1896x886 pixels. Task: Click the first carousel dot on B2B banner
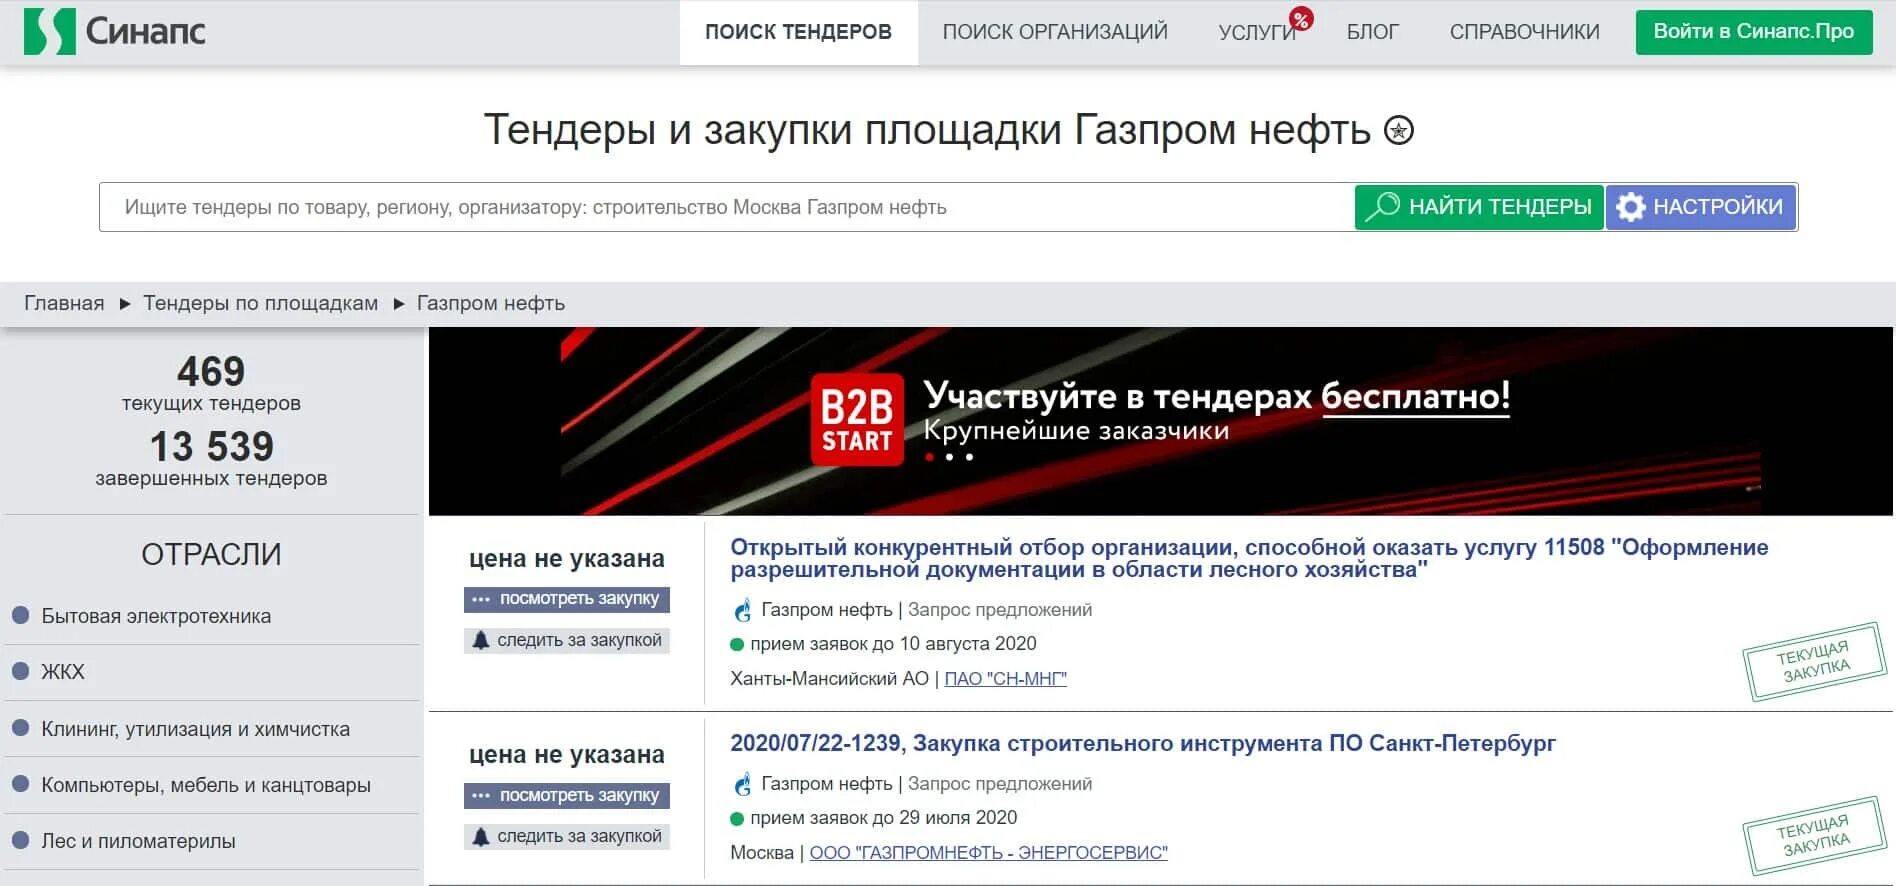point(929,457)
